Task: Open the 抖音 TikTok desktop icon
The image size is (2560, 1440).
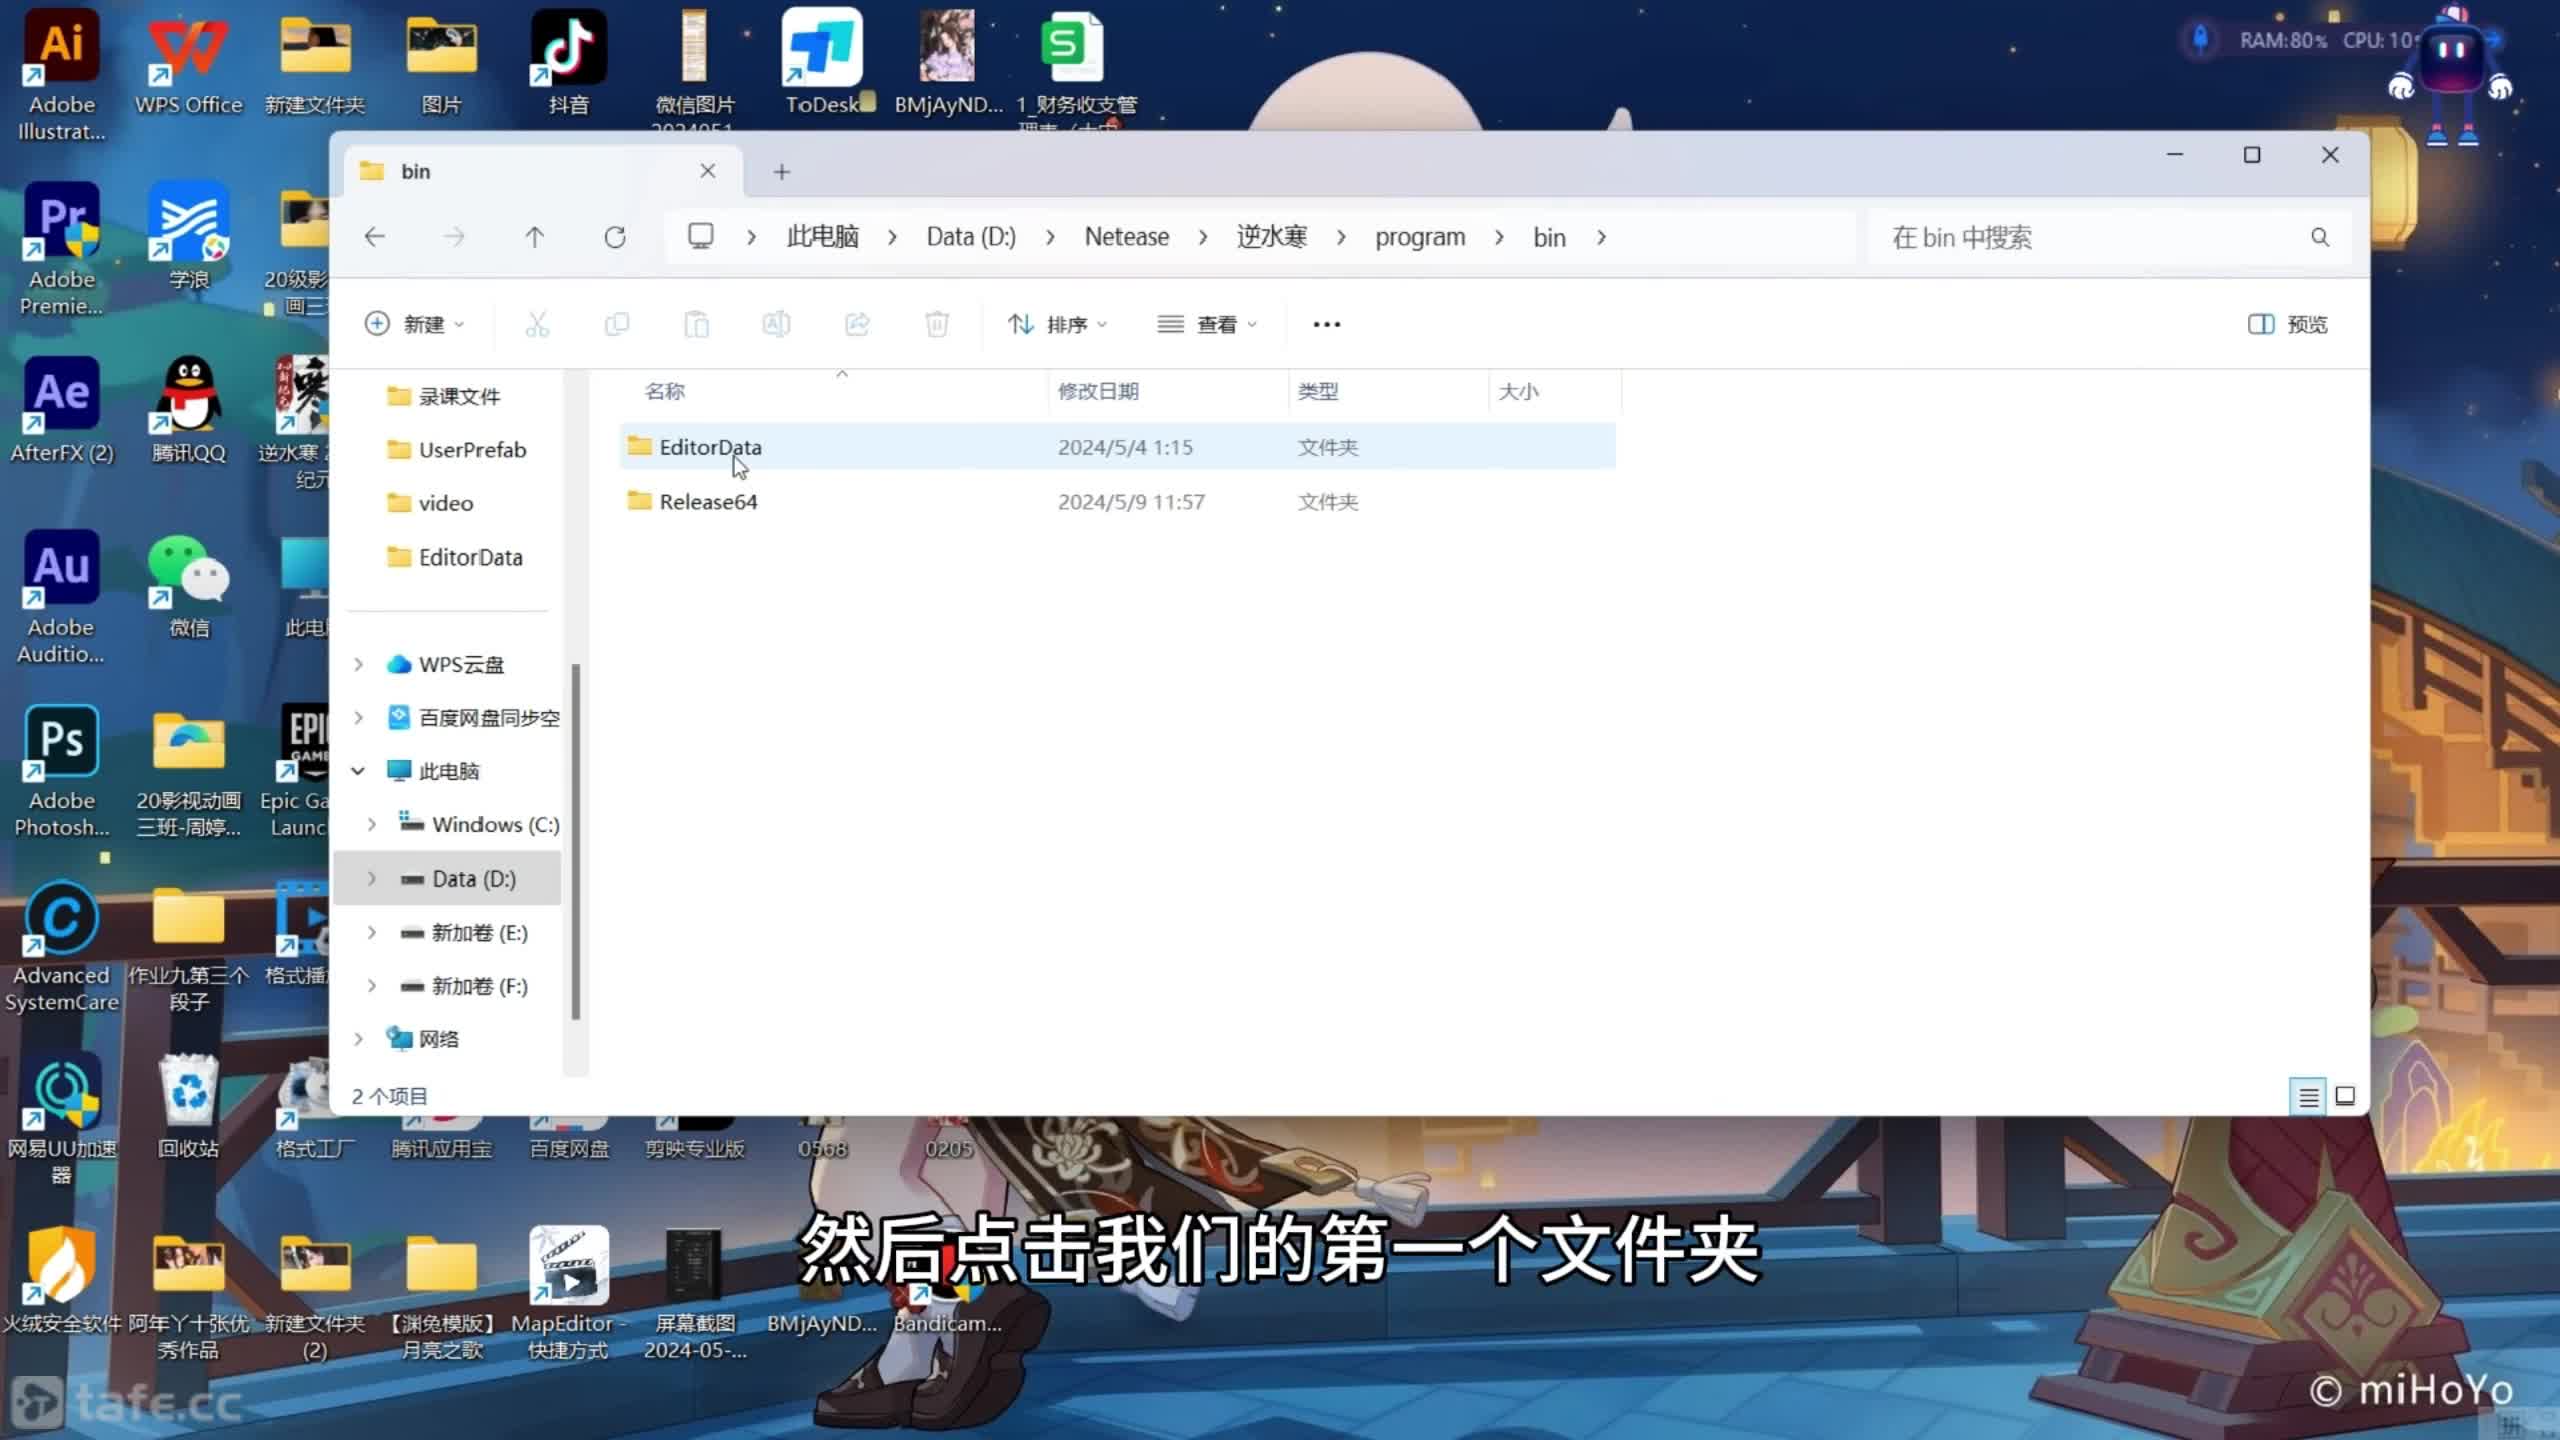Action: (568, 63)
